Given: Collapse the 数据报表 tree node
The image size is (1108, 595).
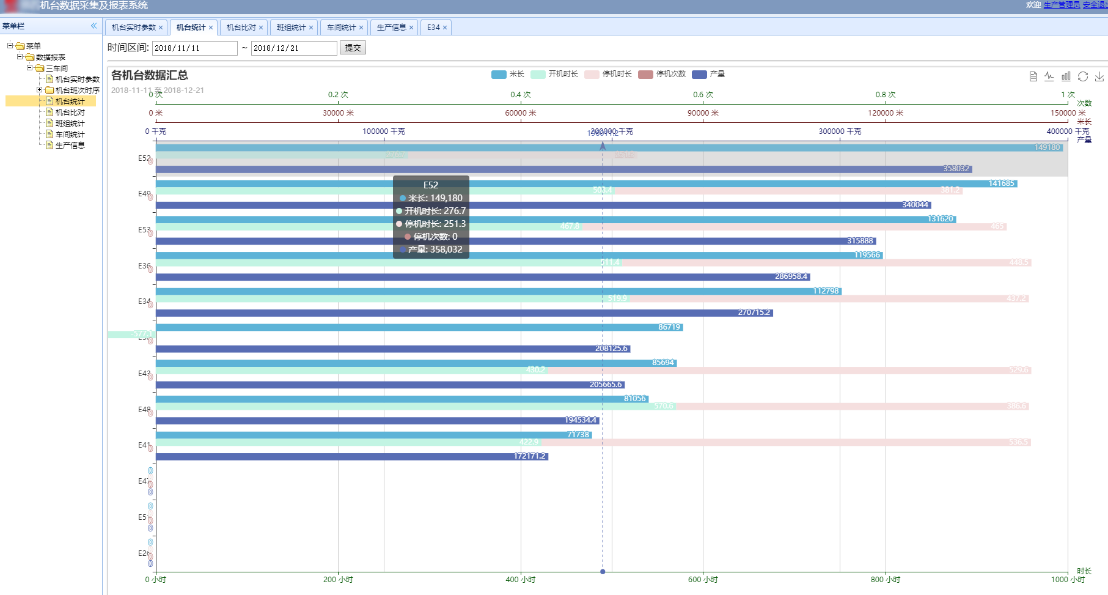Looking at the screenshot, I should point(18,57).
